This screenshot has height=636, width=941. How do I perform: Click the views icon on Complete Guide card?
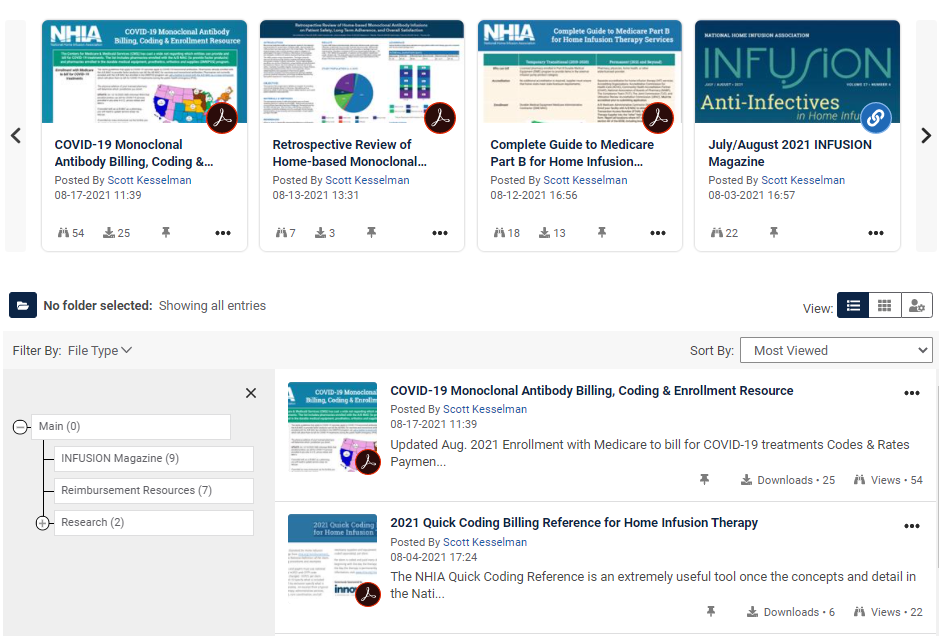coord(499,232)
